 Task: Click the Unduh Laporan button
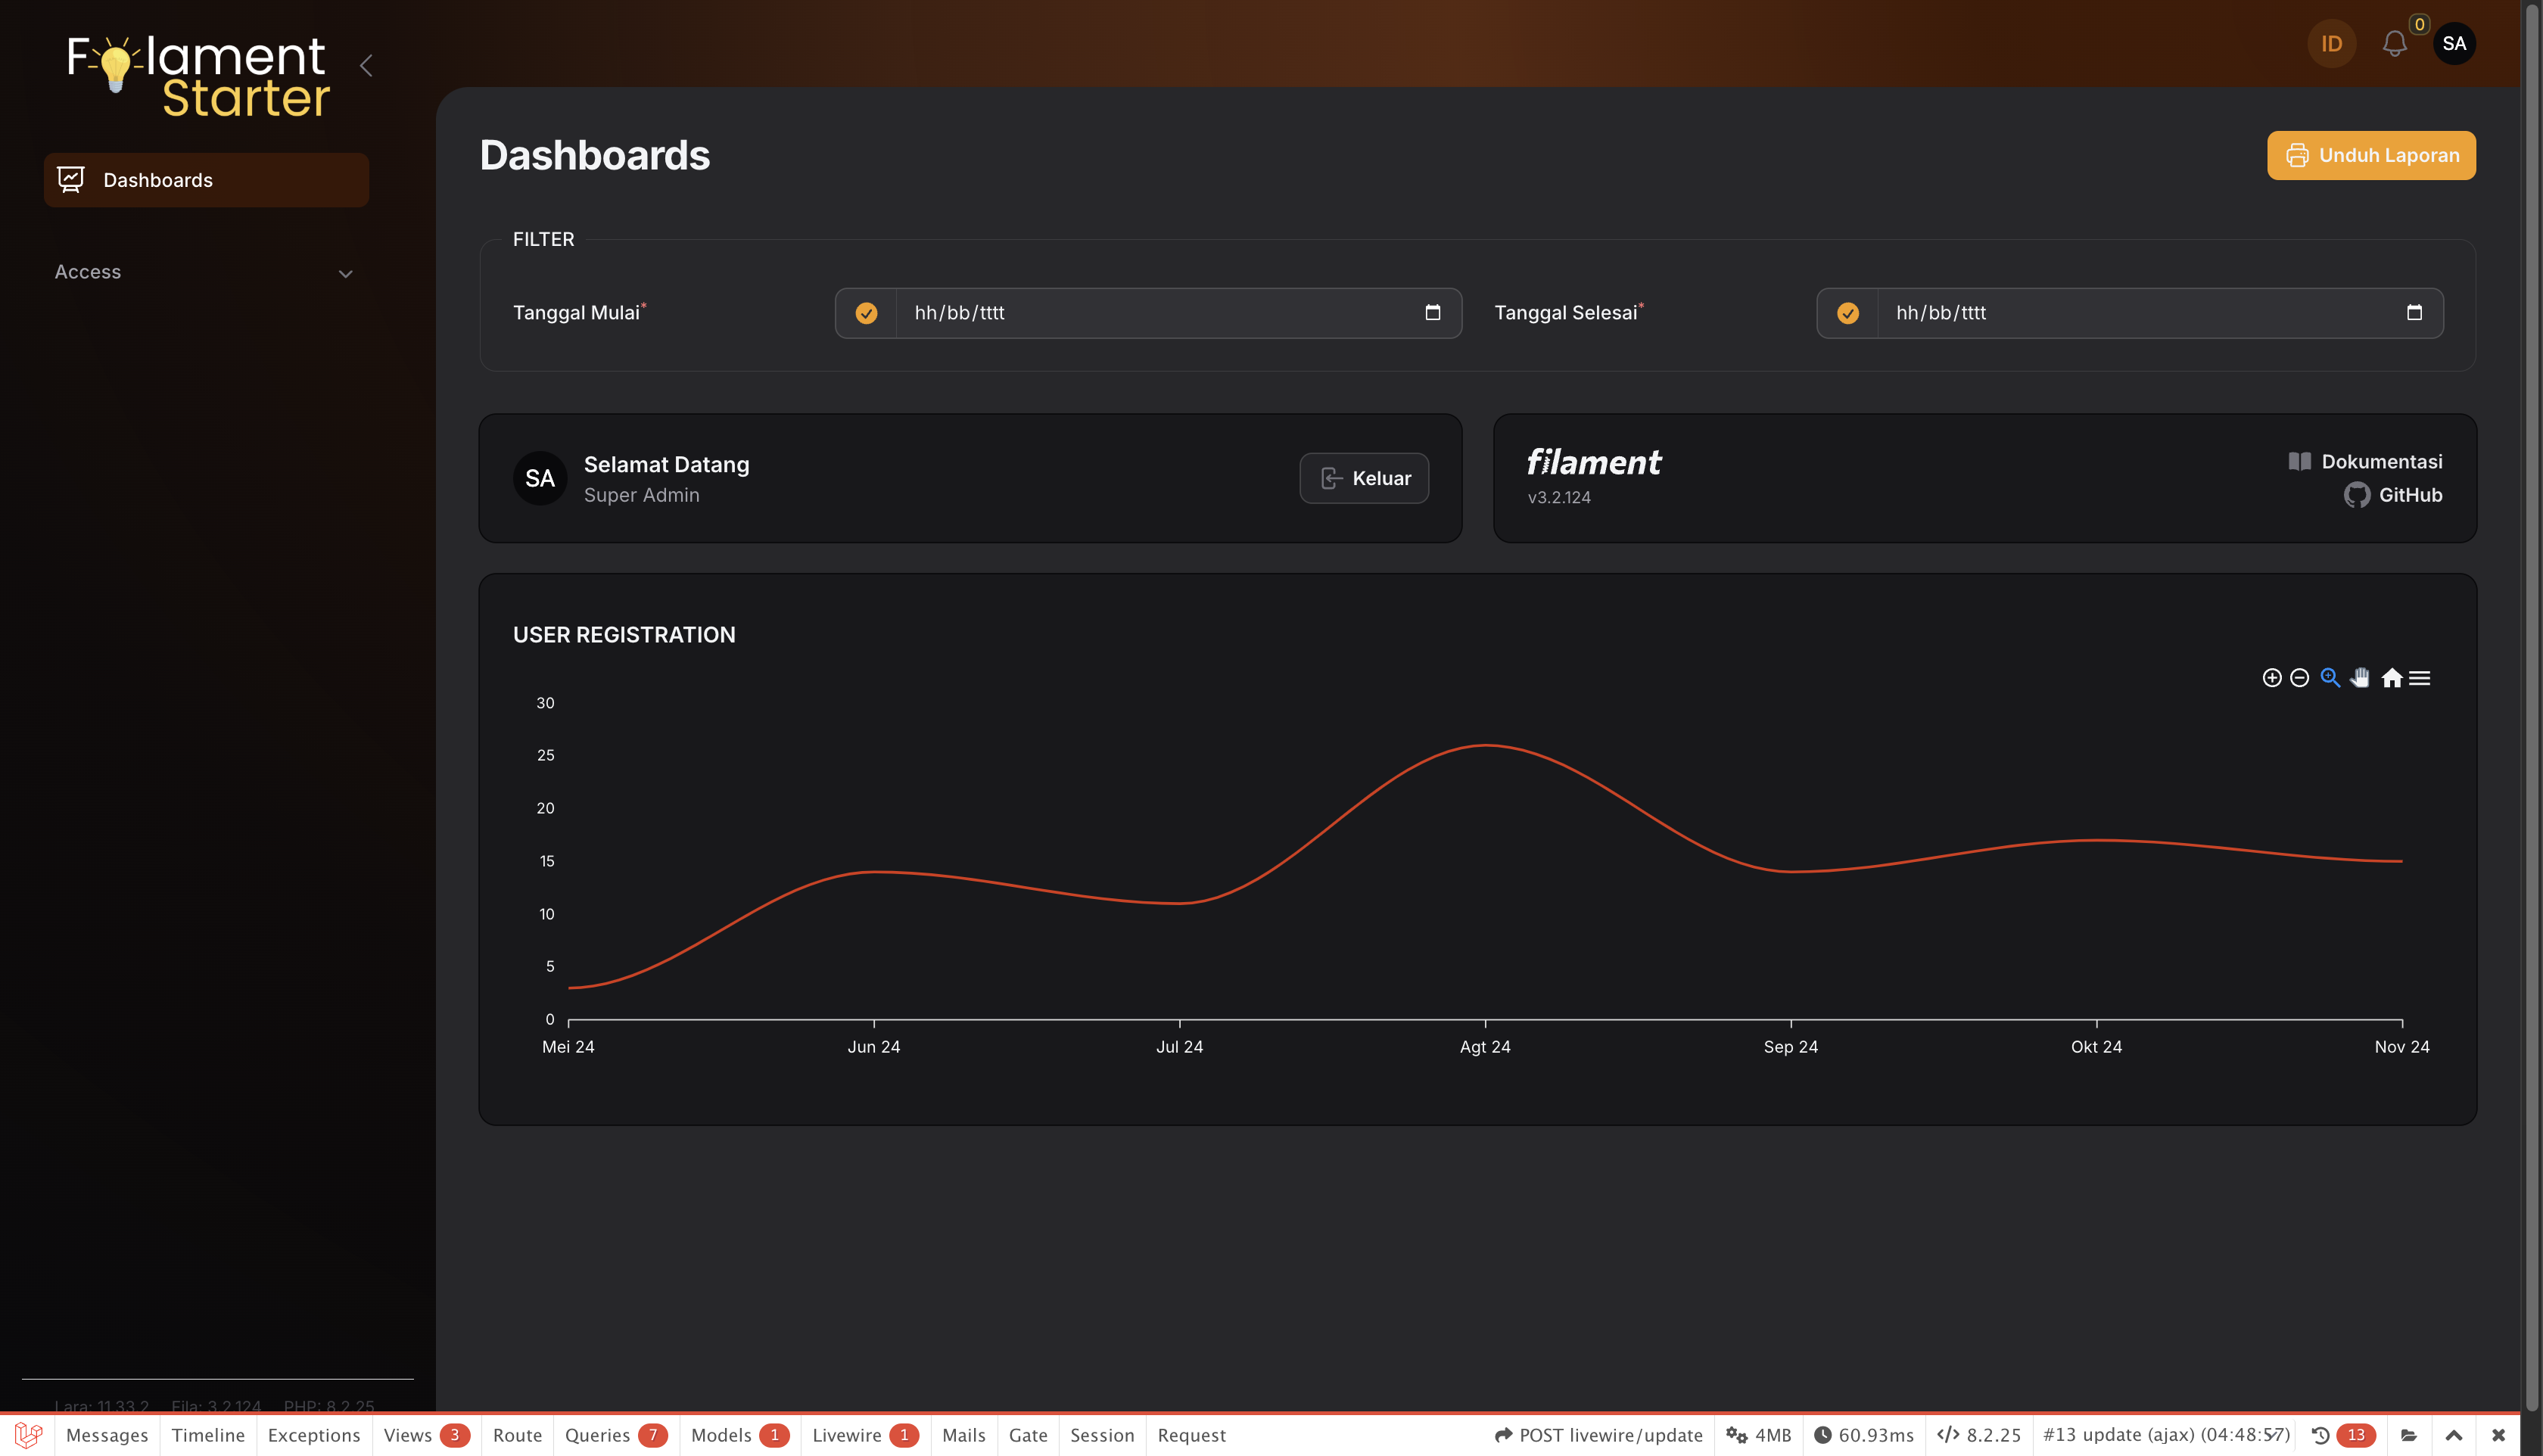pyautogui.click(x=2371, y=155)
